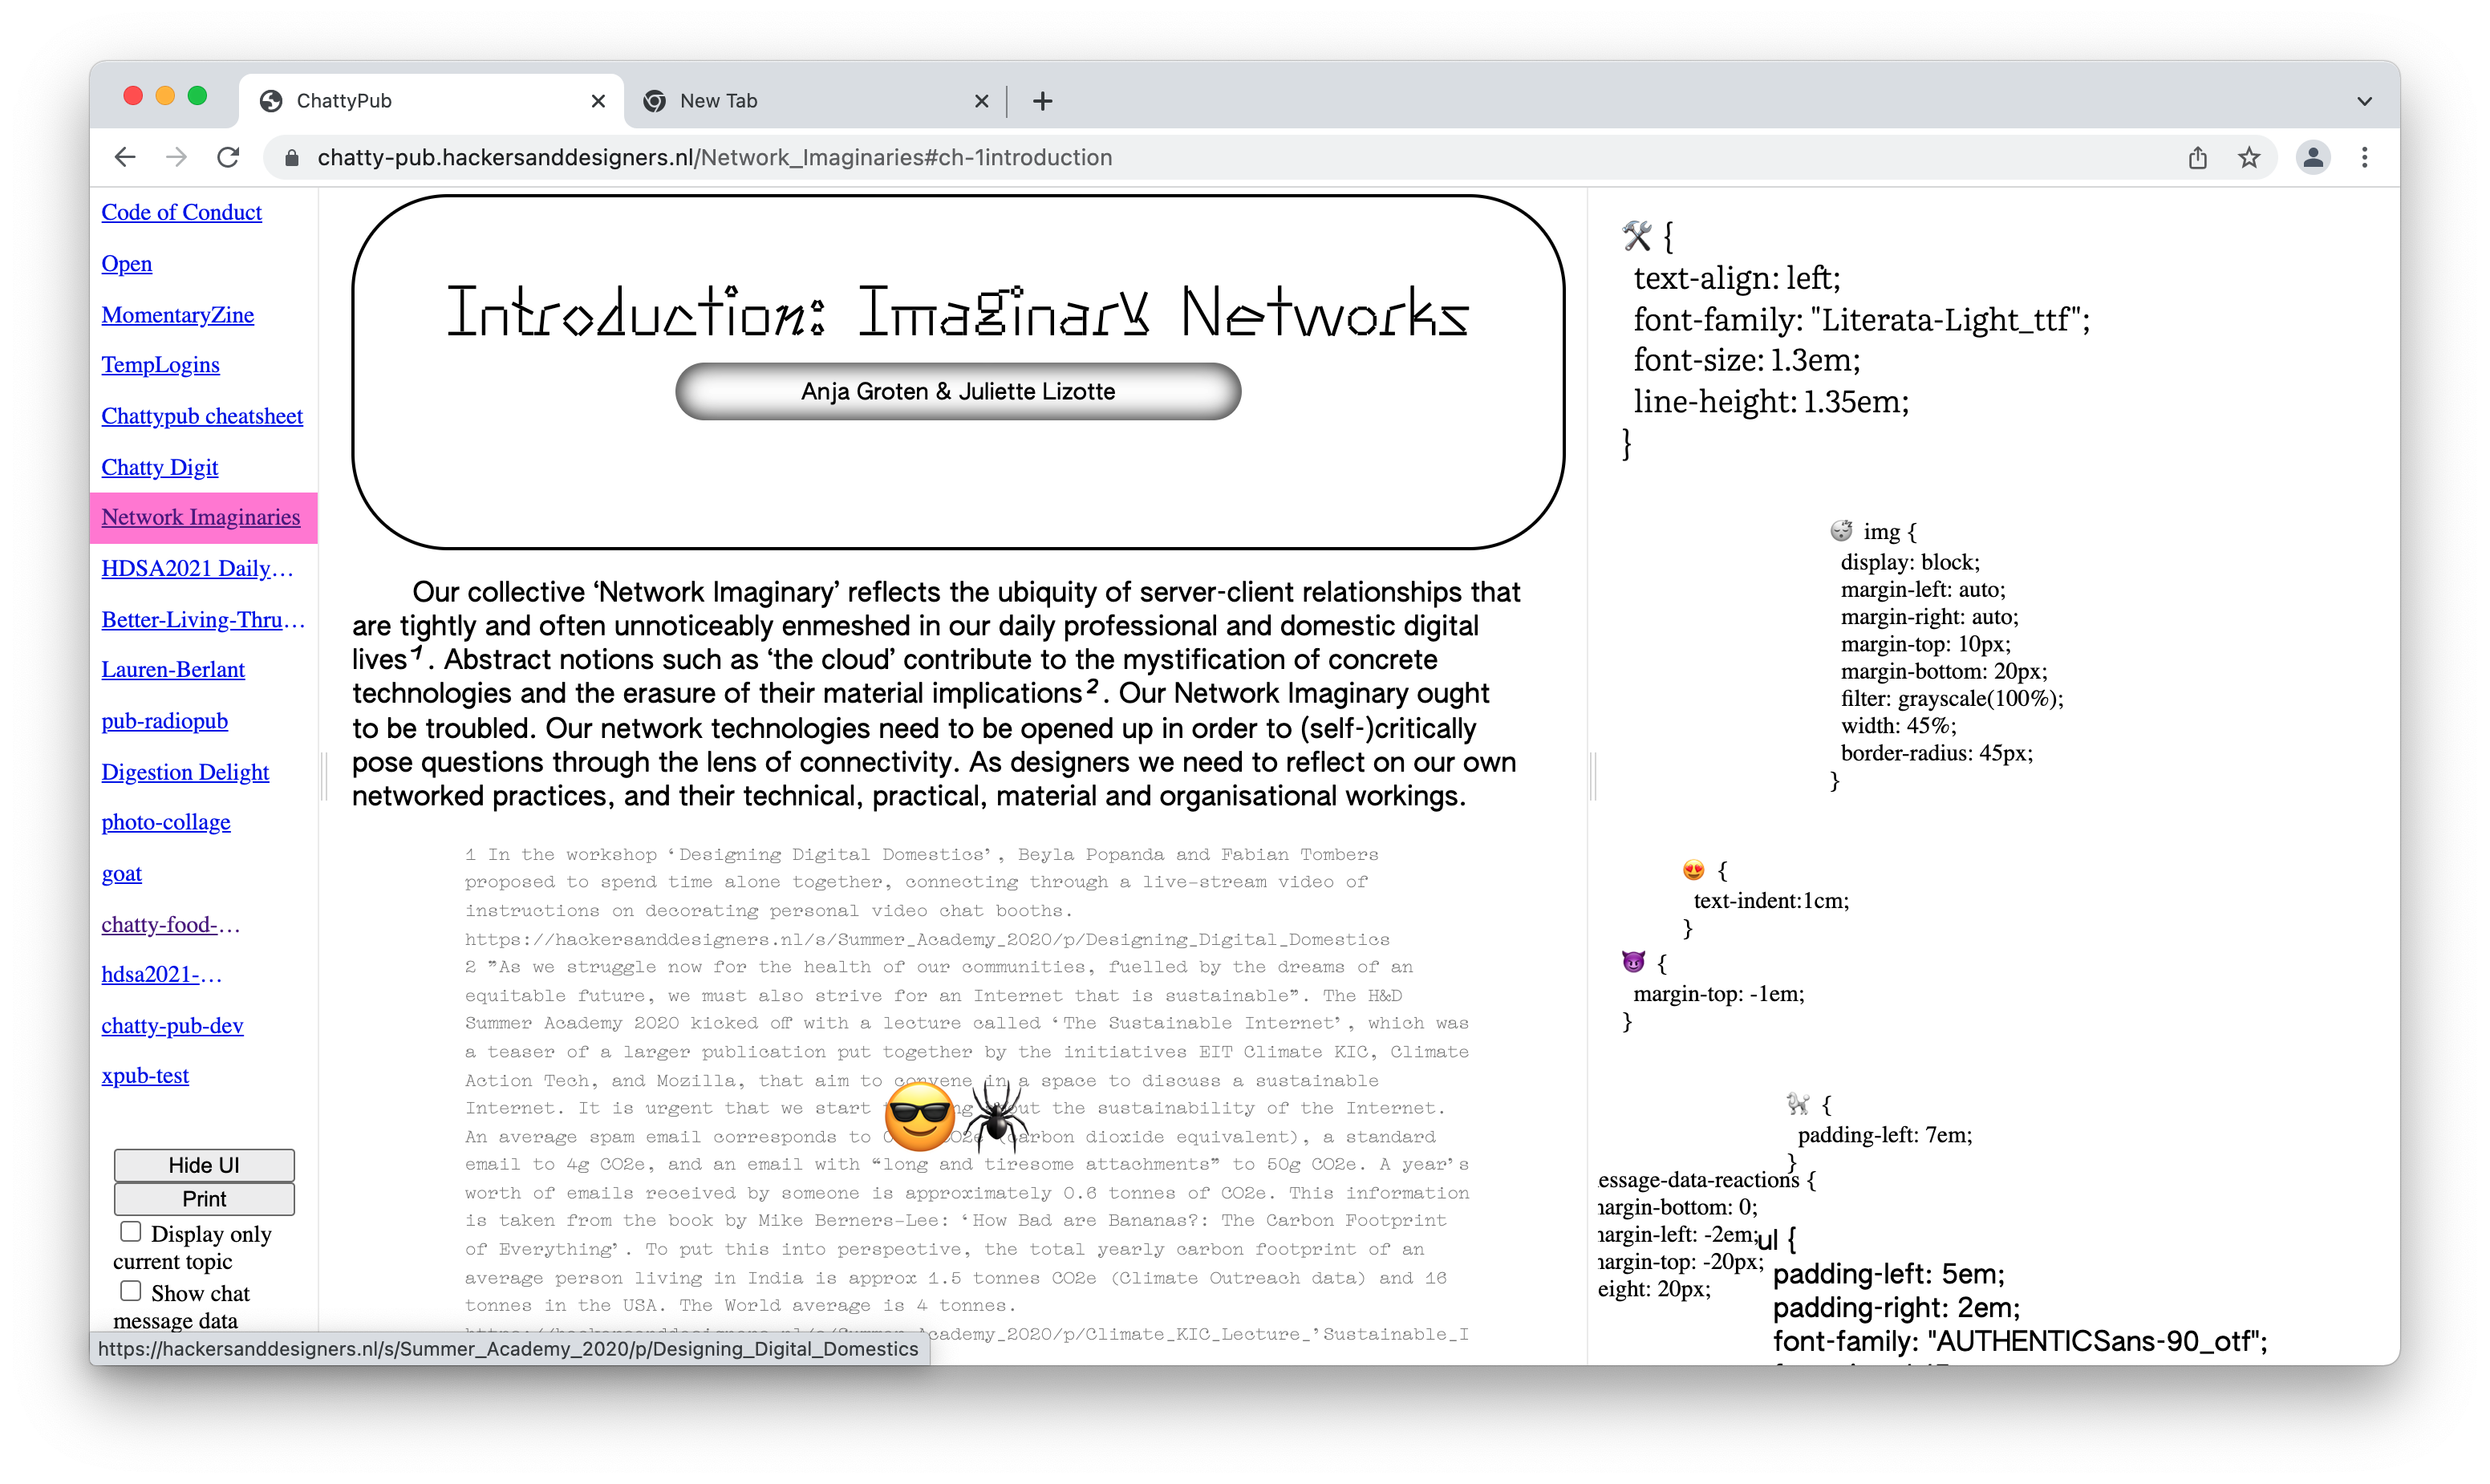Open Chrome three-dot menu
This screenshot has height=1484, width=2490.
(2364, 157)
